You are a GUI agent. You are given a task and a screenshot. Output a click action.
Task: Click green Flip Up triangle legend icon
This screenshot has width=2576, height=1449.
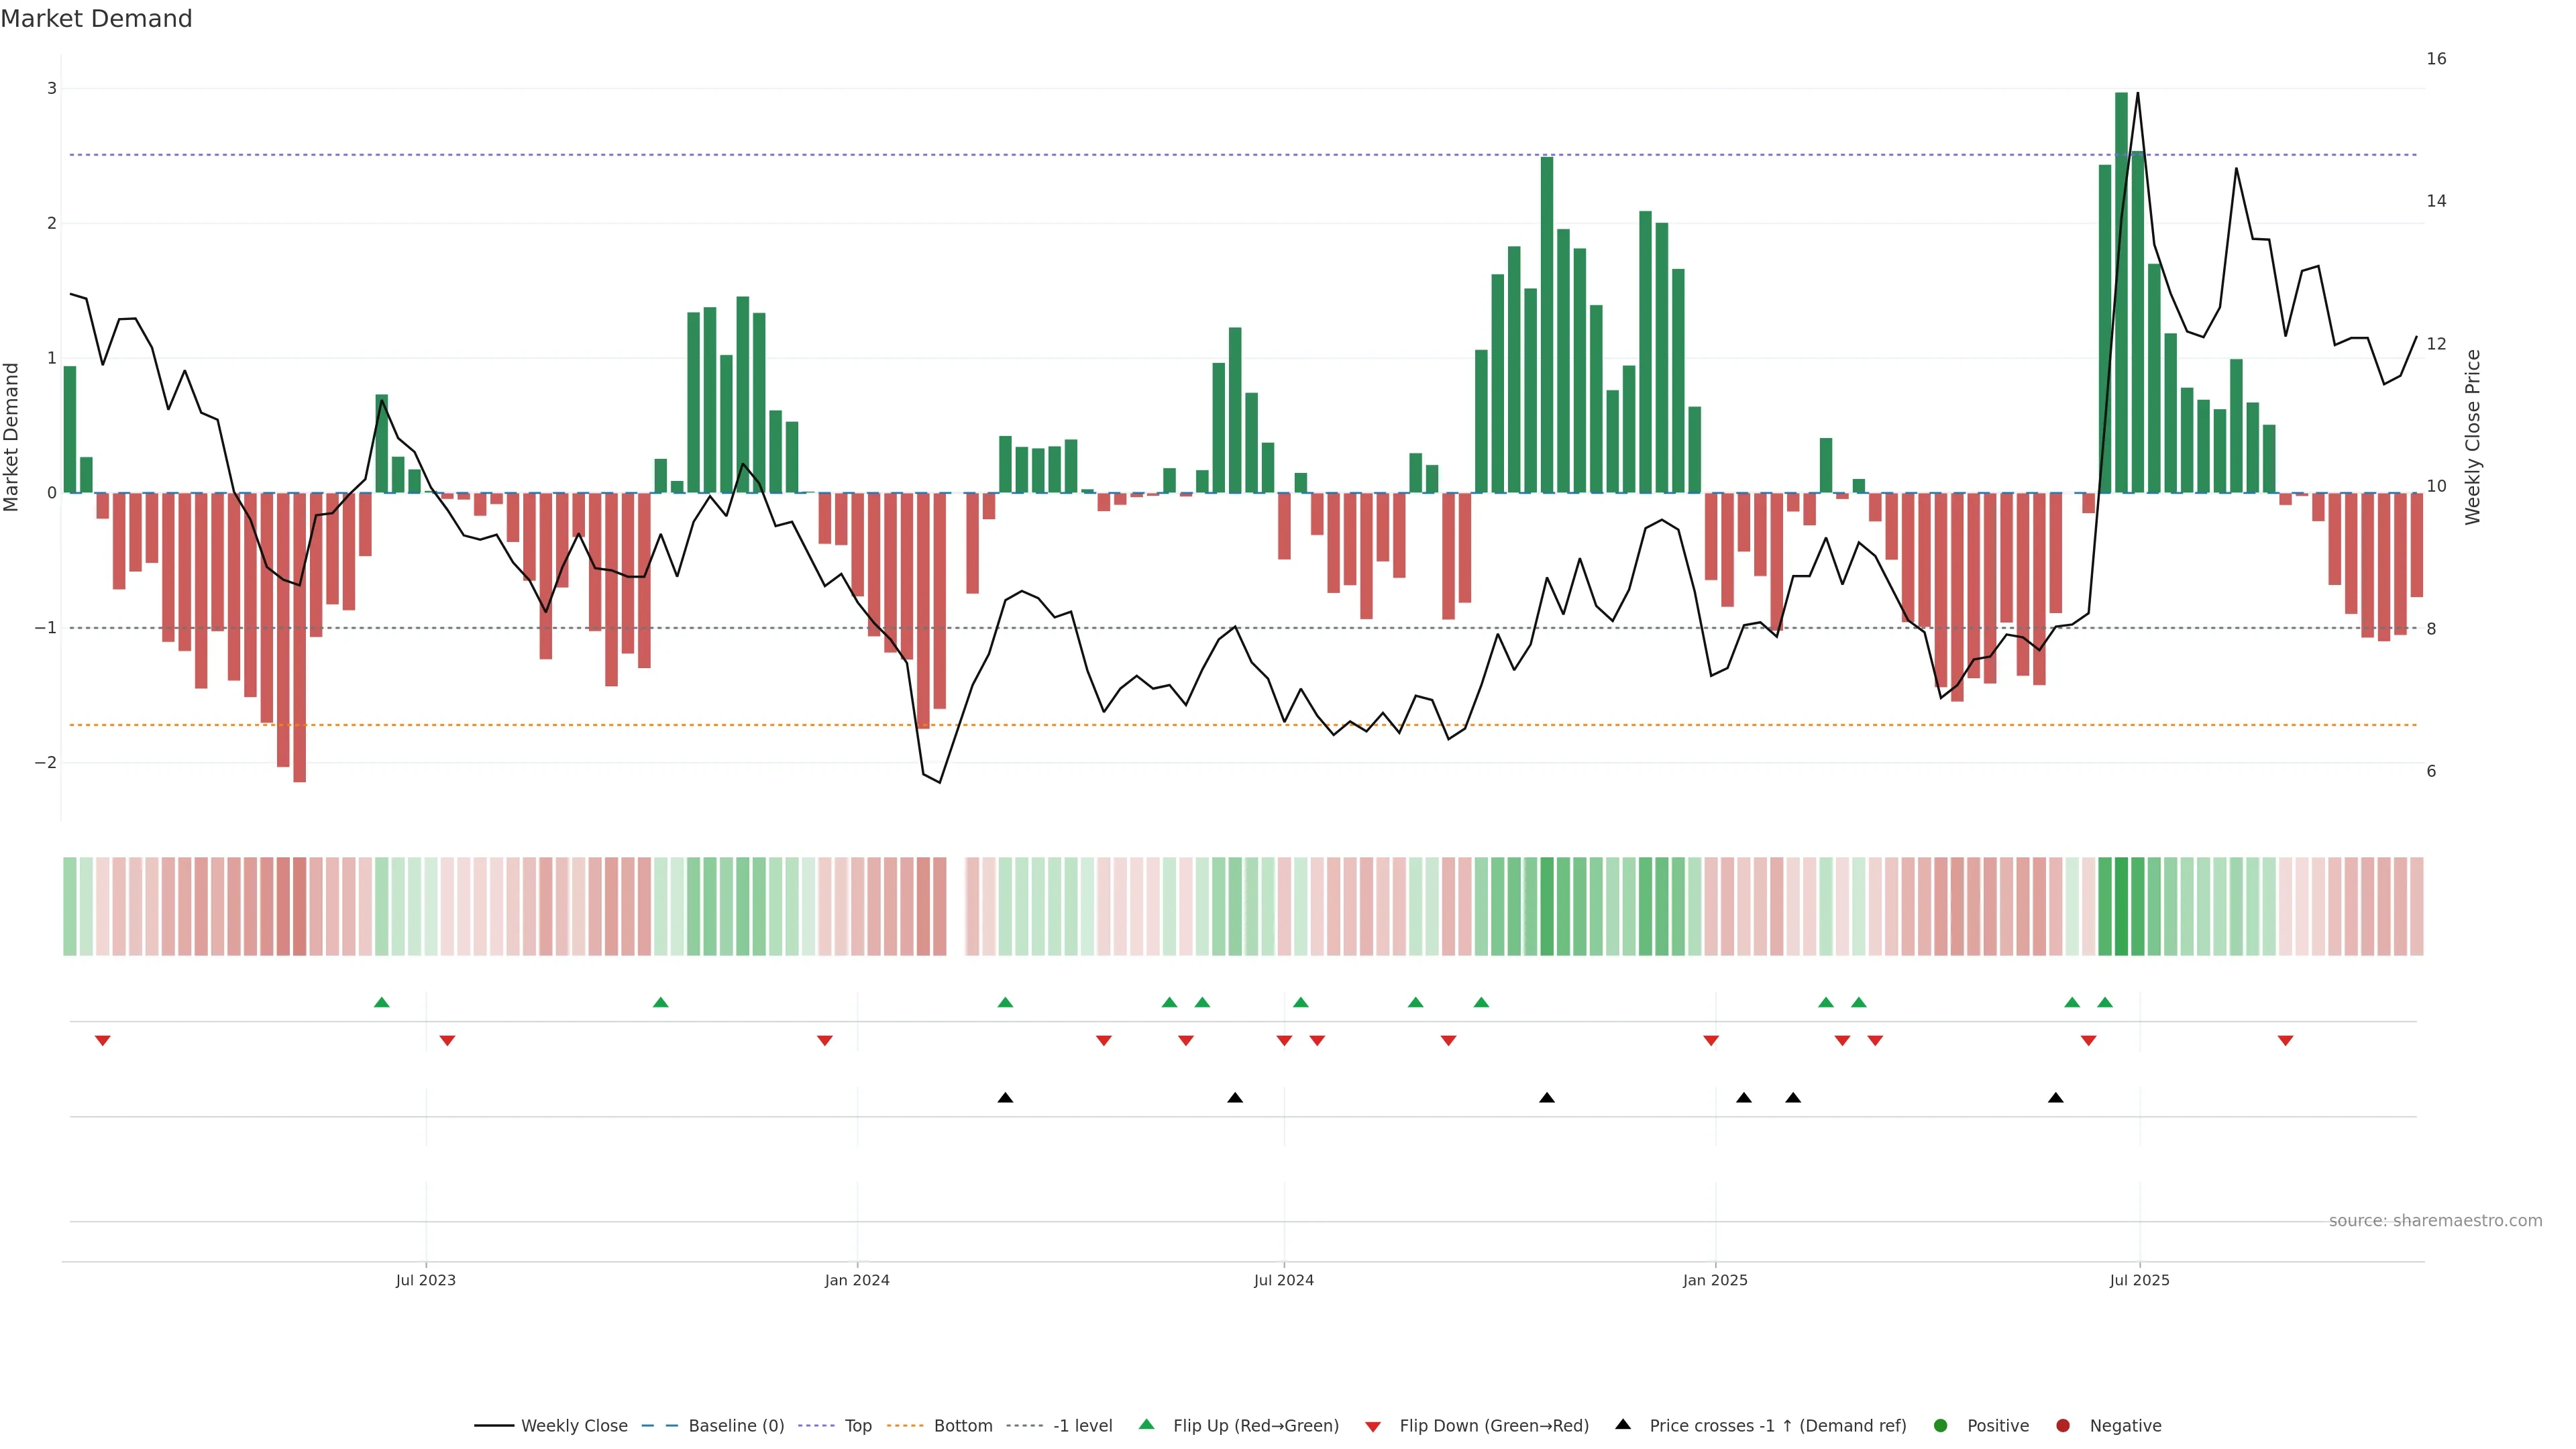pyautogui.click(x=1147, y=1425)
